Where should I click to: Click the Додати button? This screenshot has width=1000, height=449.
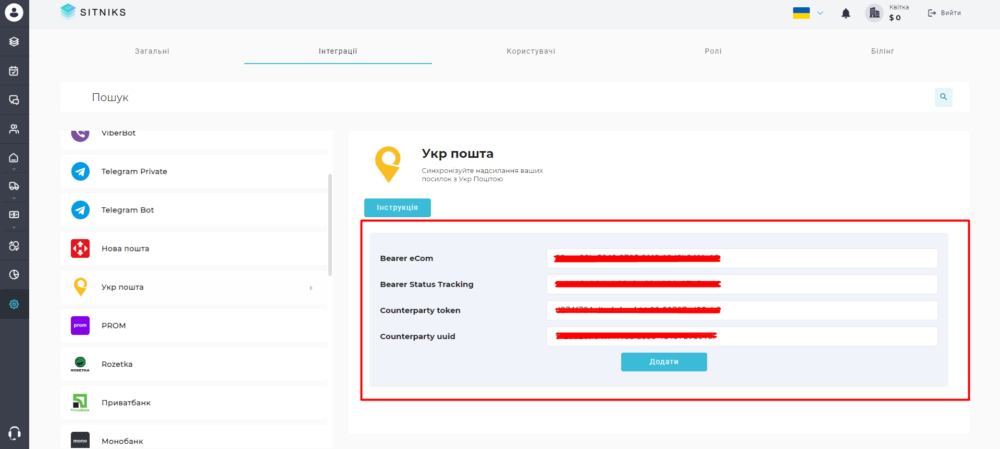[664, 362]
